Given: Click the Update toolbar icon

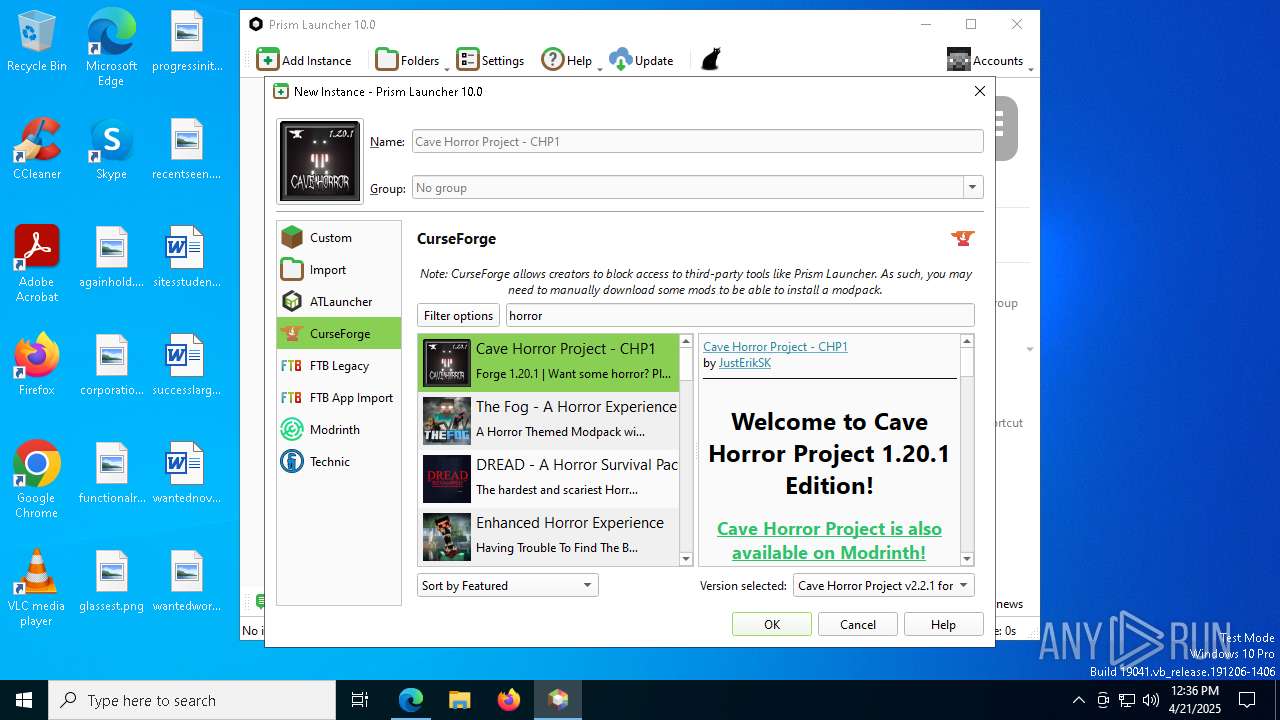Looking at the screenshot, I should tap(641, 60).
